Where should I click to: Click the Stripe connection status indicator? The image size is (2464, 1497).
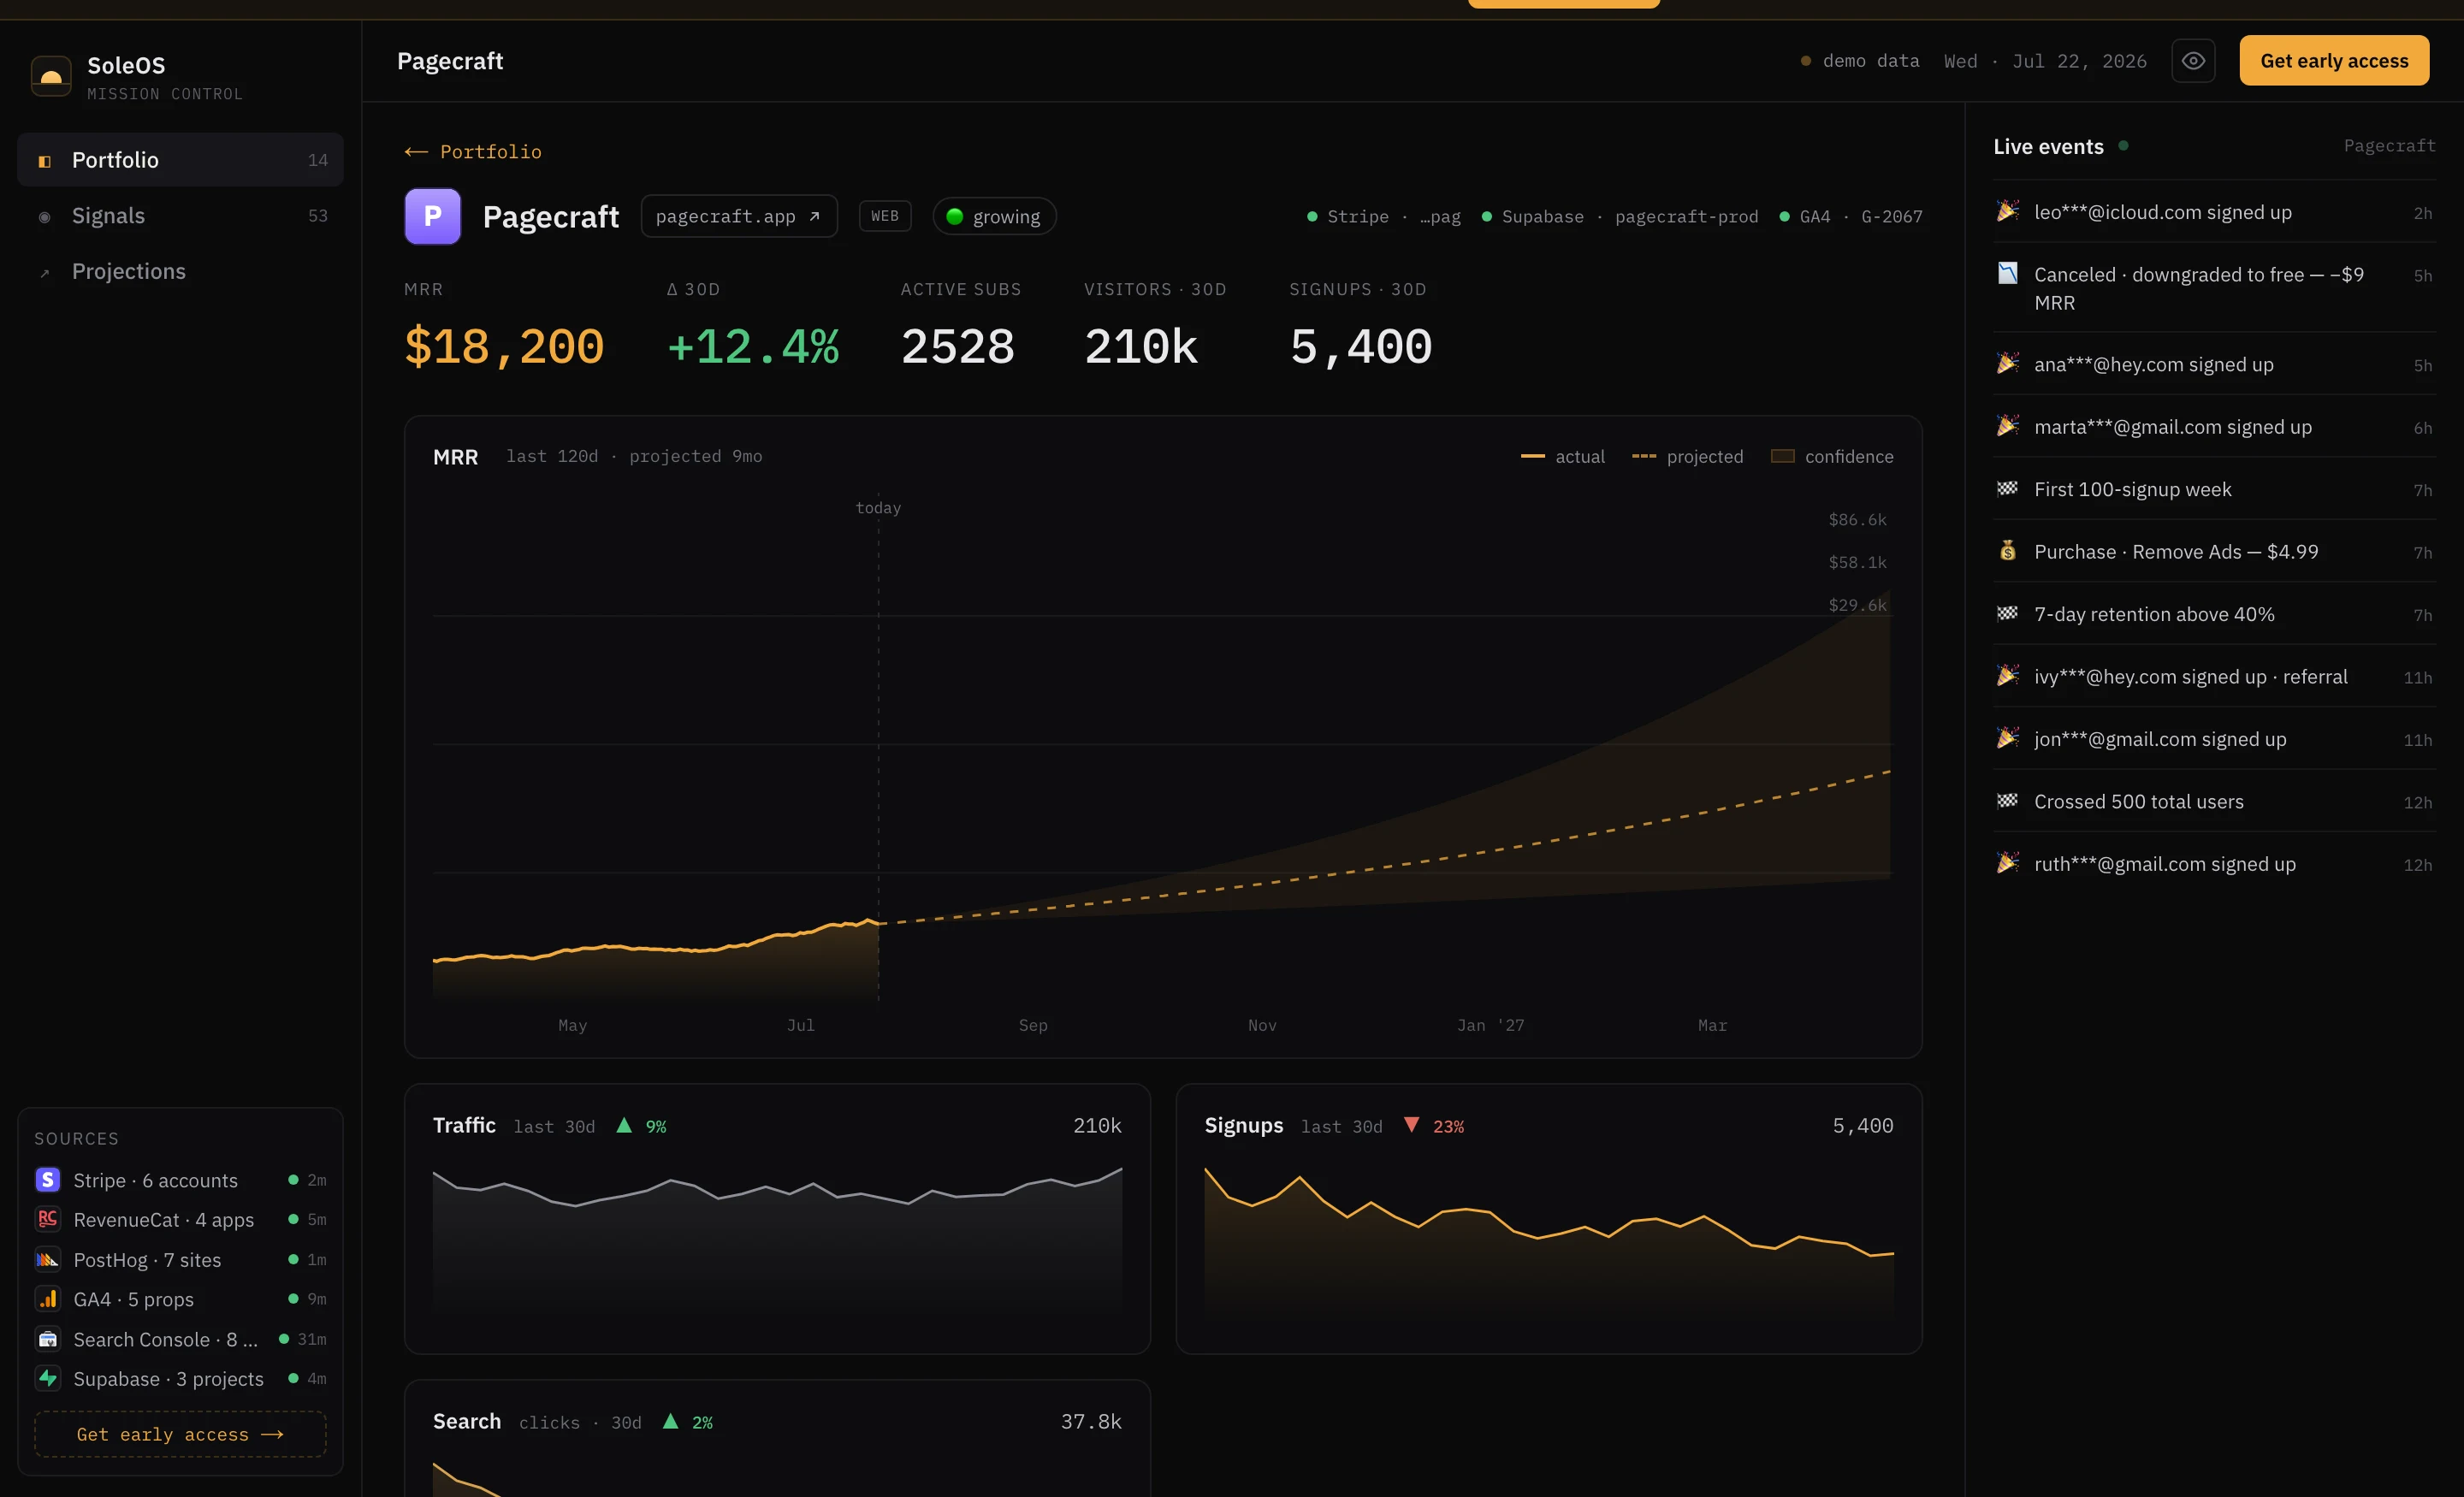click(1384, 217)
